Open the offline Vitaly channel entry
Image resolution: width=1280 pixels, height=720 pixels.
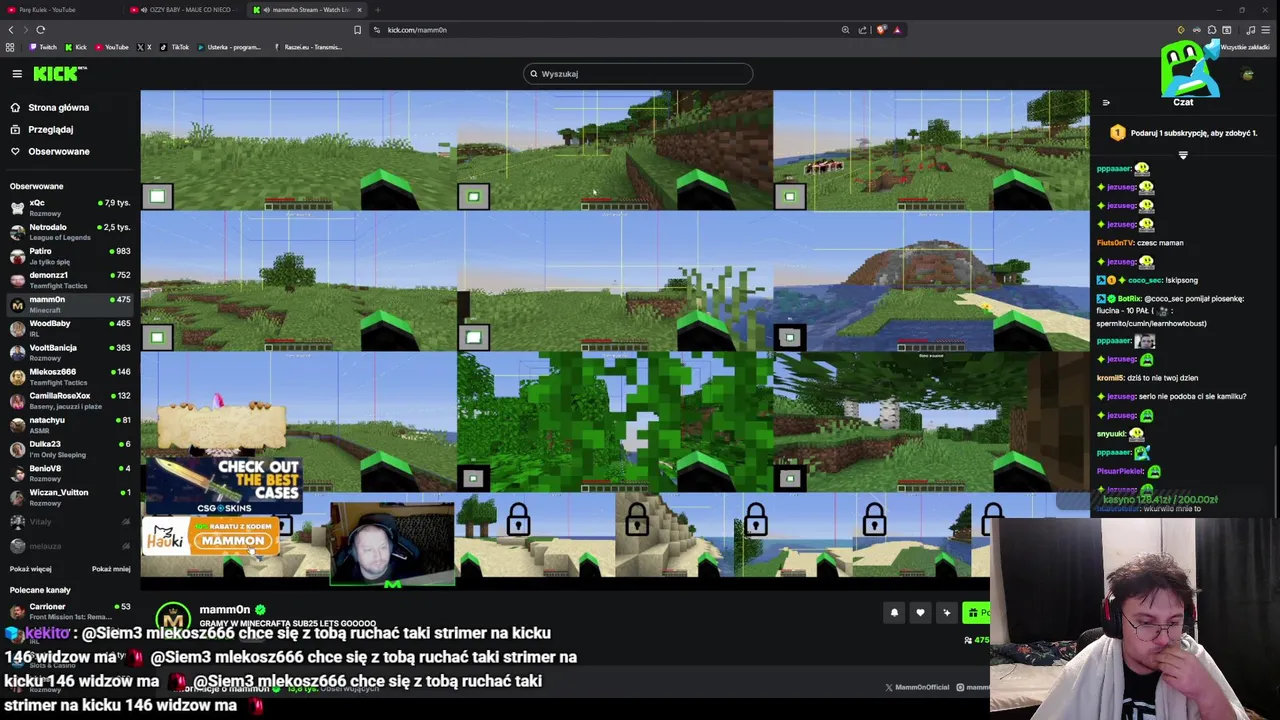pyautogui.click(x=70, y=521)
